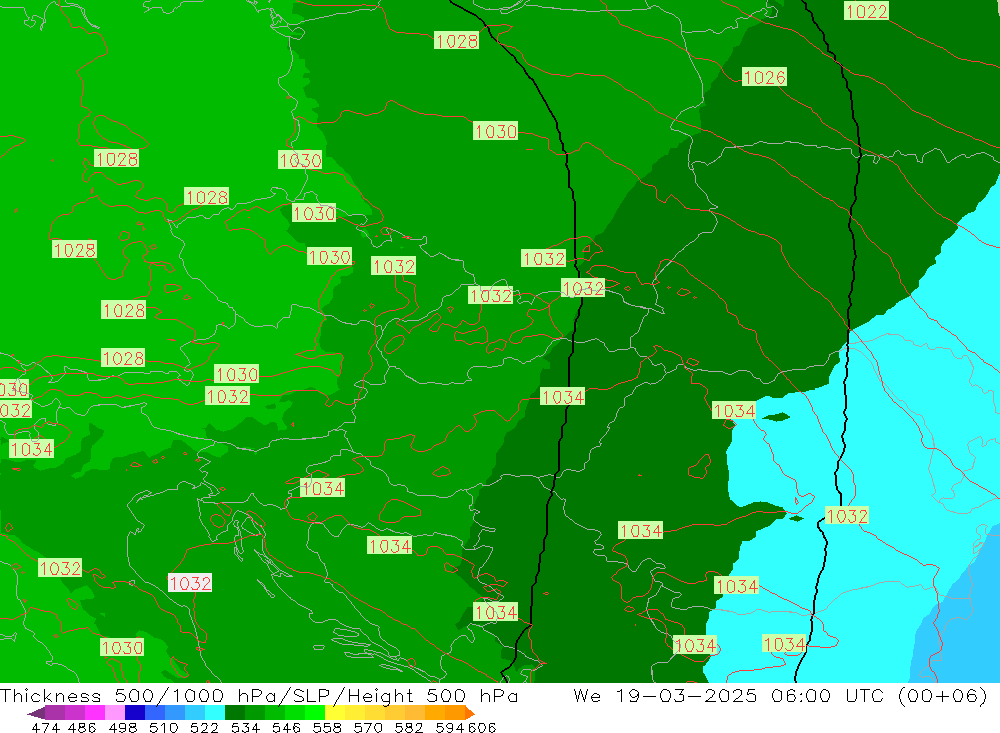Click the 1026 pressure label
This screenshot has width=1000, height=733.
pyautogui.click(x=764, y=77)
